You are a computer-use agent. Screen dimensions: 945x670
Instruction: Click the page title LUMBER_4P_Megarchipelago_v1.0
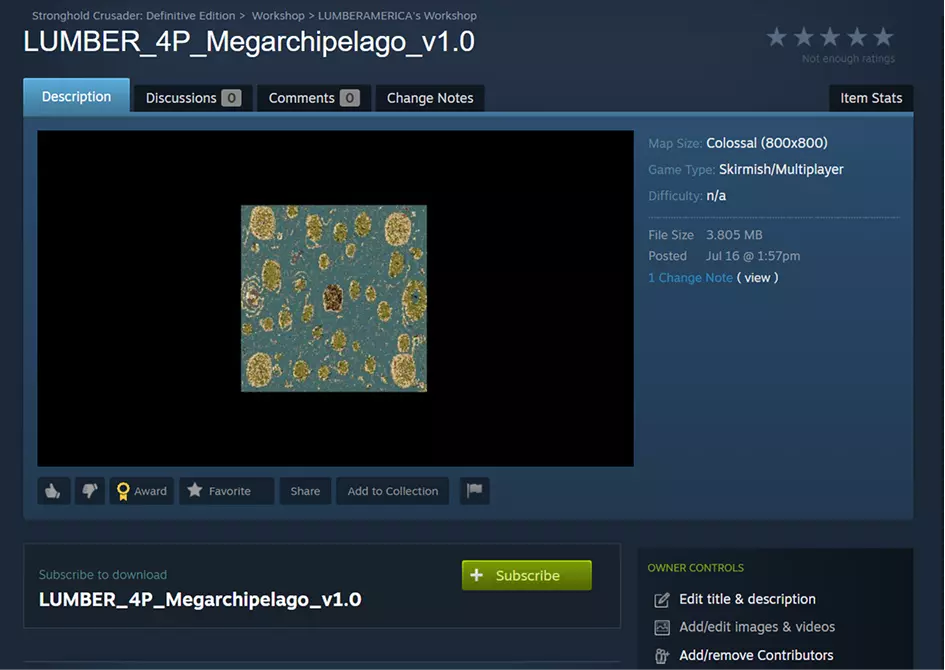(x=249, y=42)
